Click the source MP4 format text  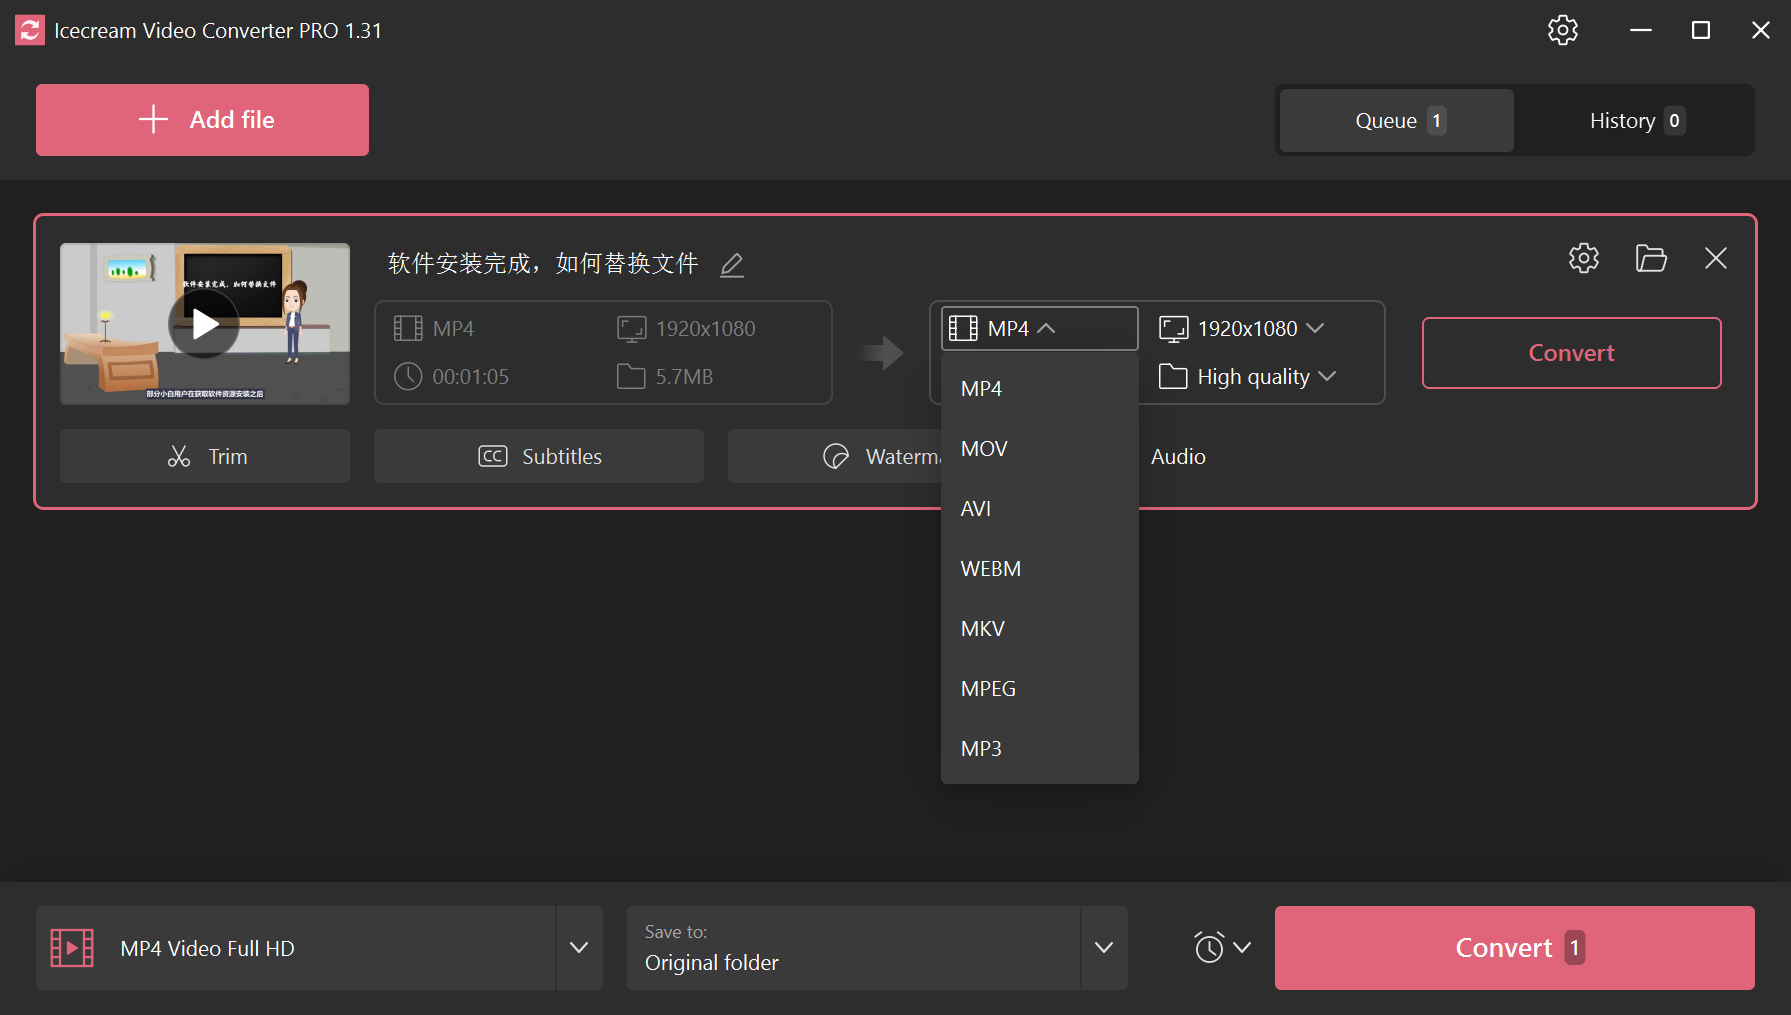pyautogui.click(x=453, y=329)
